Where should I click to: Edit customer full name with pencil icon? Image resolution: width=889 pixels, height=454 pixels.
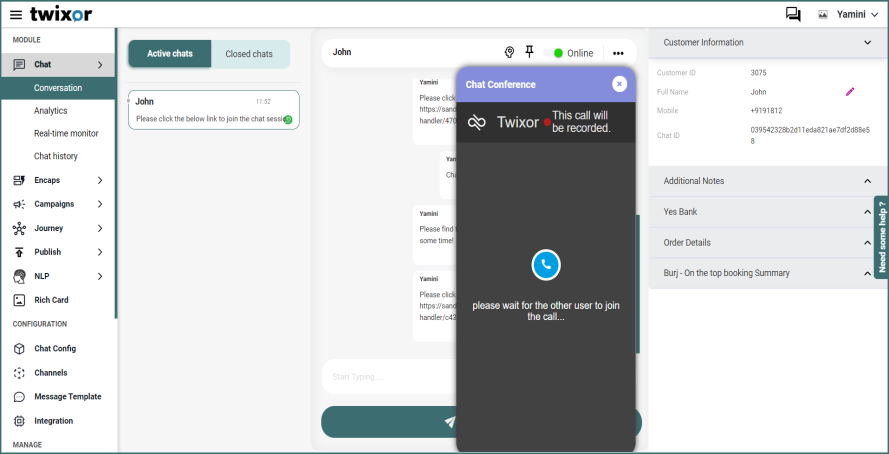[851, 92]
